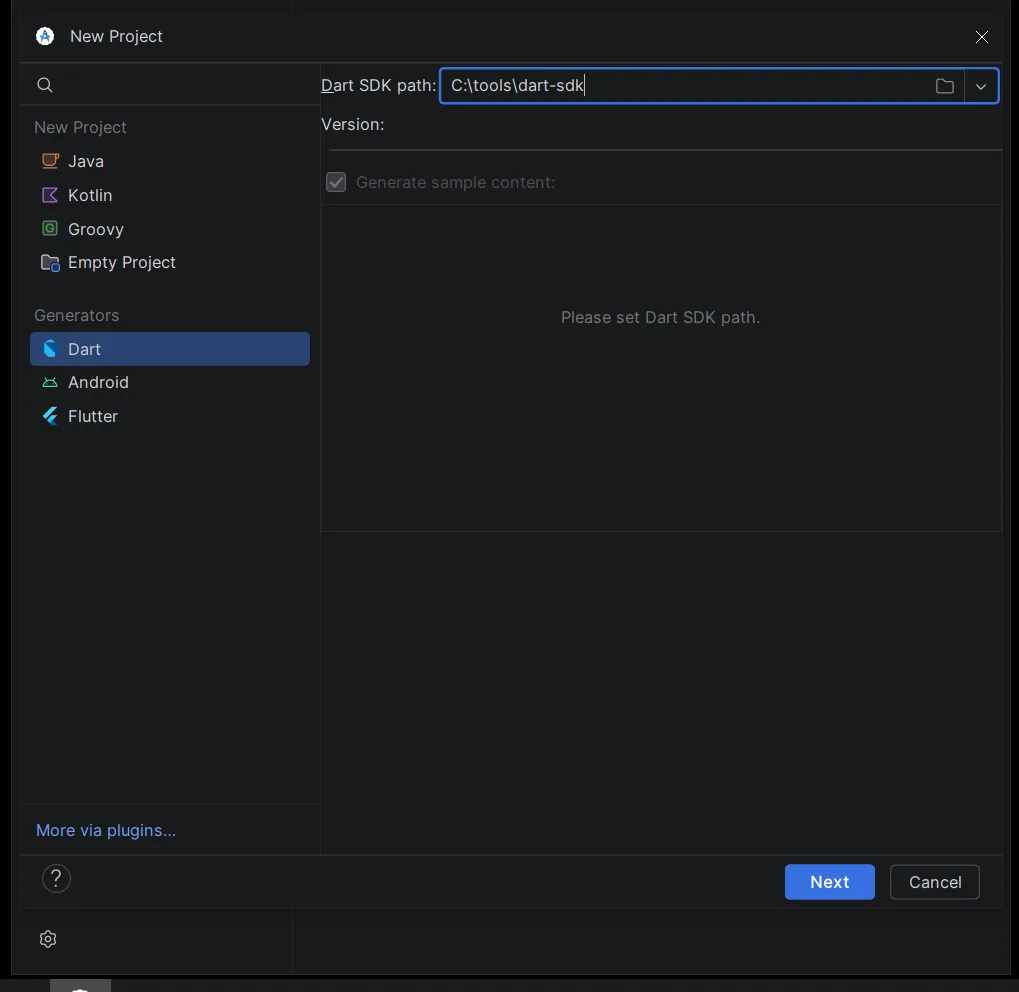Click the Flutter logo icon
Screen dimensions: 1019x992
point(50,416)
